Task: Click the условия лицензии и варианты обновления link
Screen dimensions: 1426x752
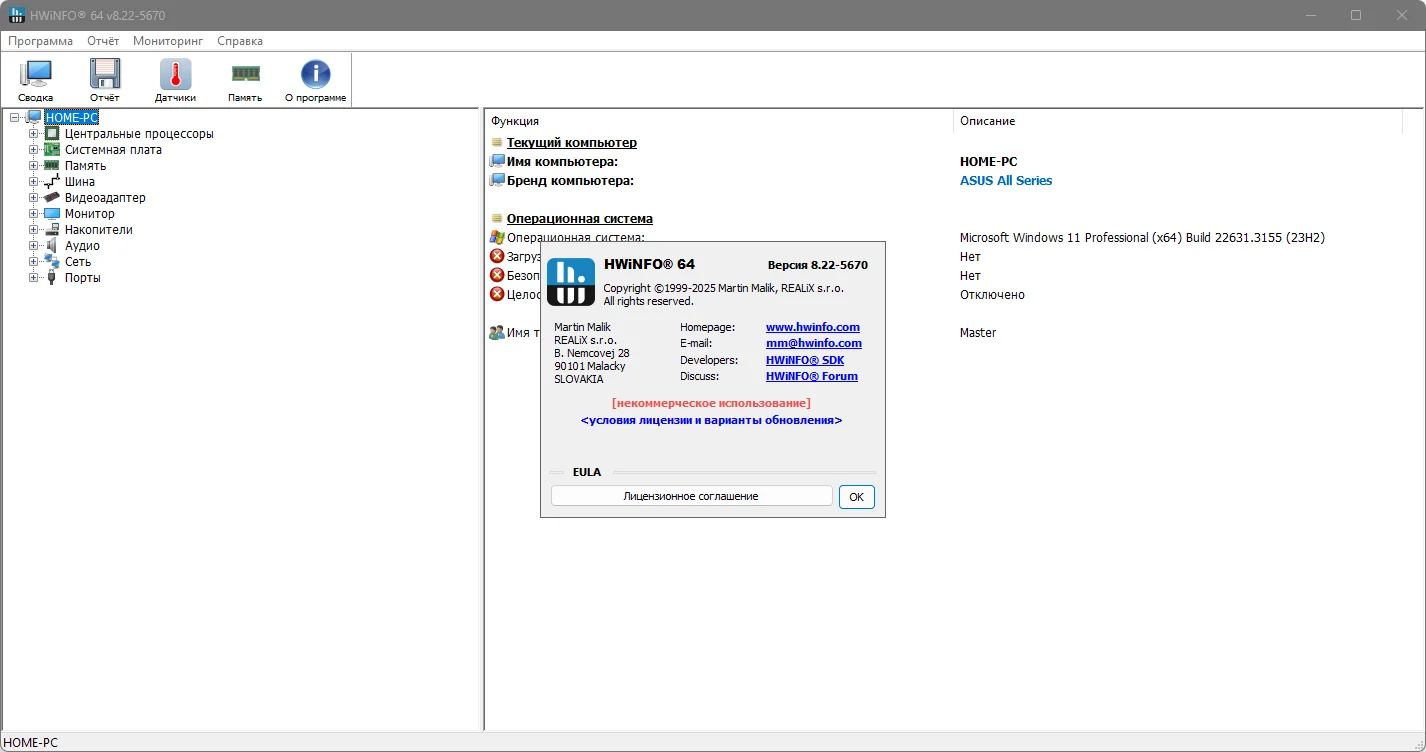Action: pos(711,420)
